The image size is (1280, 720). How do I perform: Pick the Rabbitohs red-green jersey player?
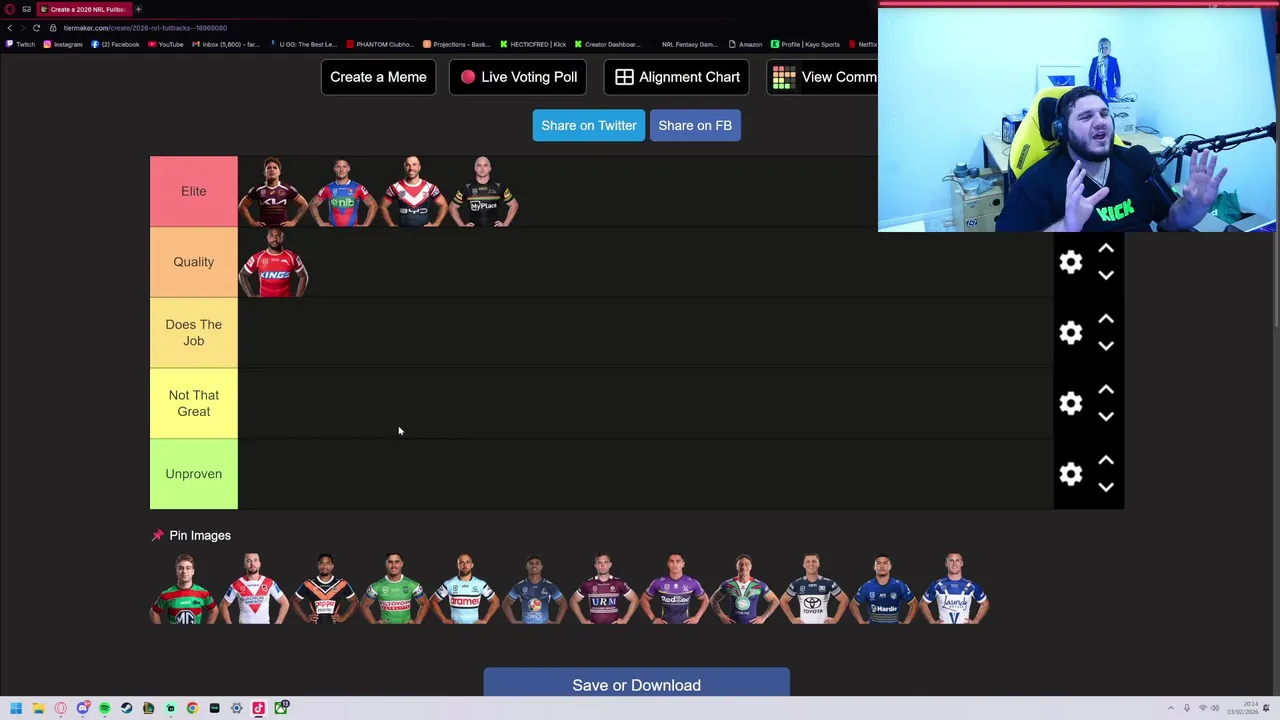coord(185,589)
